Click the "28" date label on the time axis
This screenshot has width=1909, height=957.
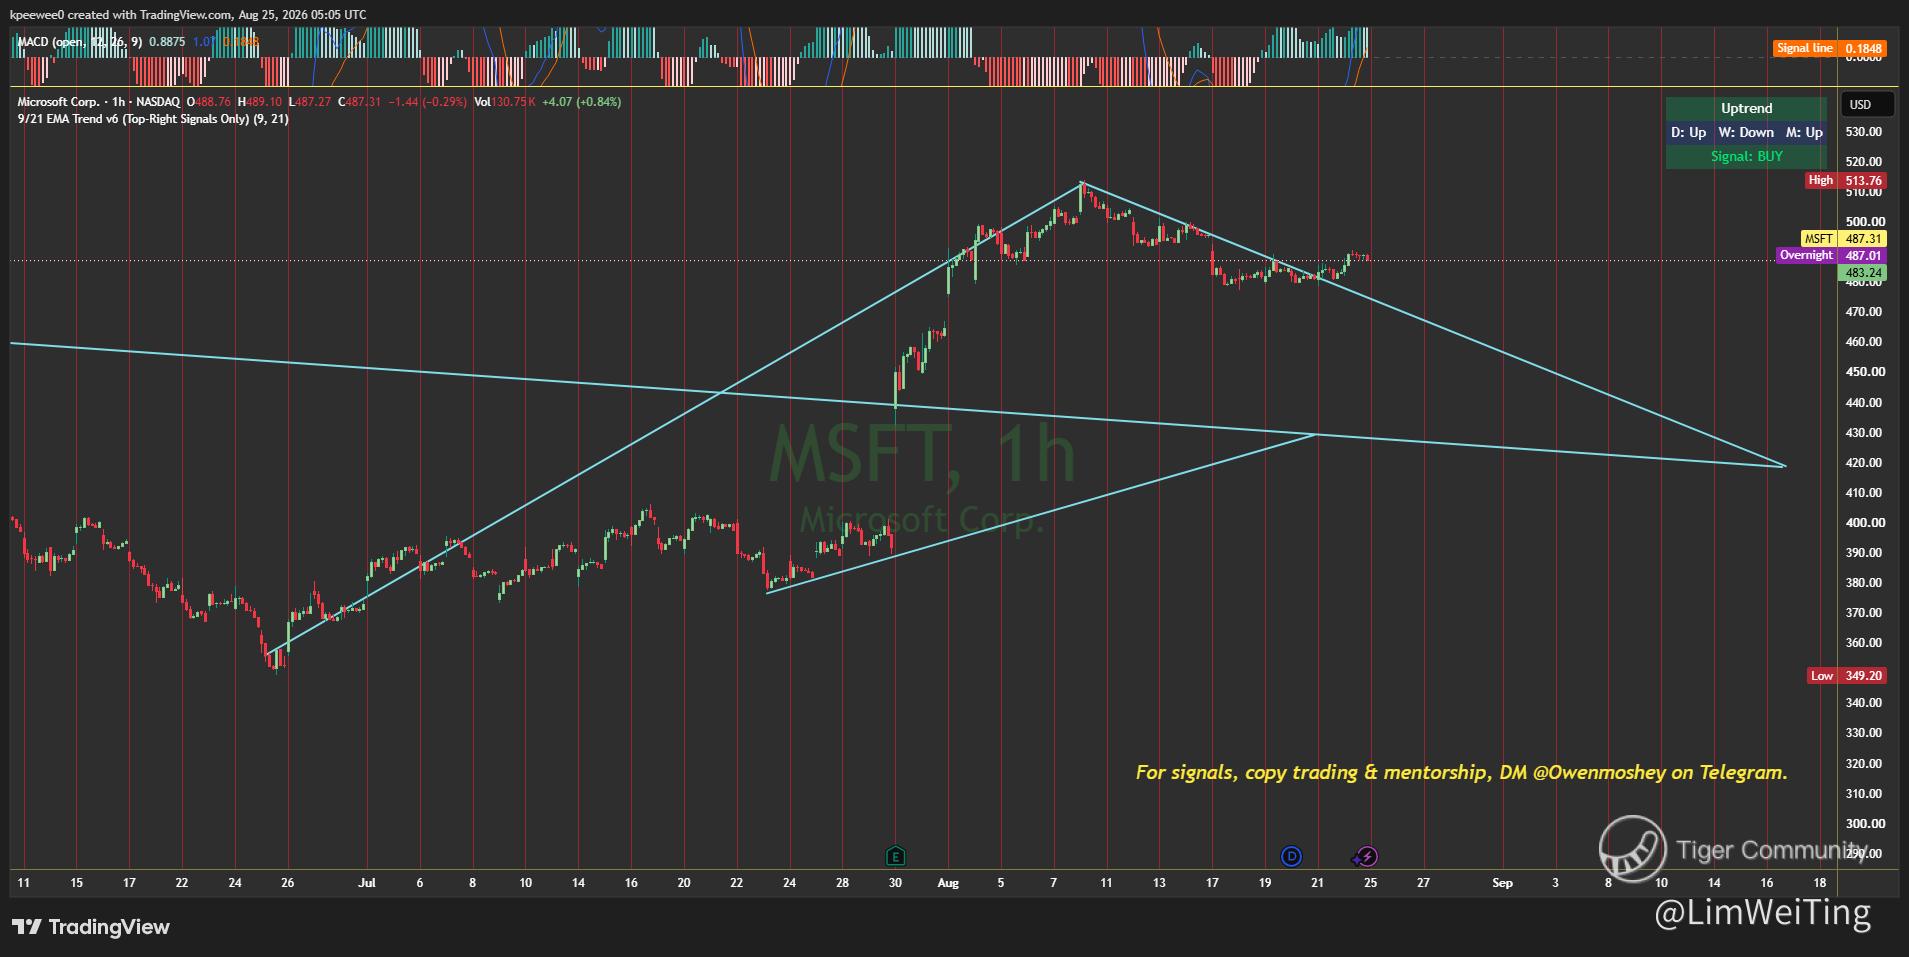pos(842,883)
